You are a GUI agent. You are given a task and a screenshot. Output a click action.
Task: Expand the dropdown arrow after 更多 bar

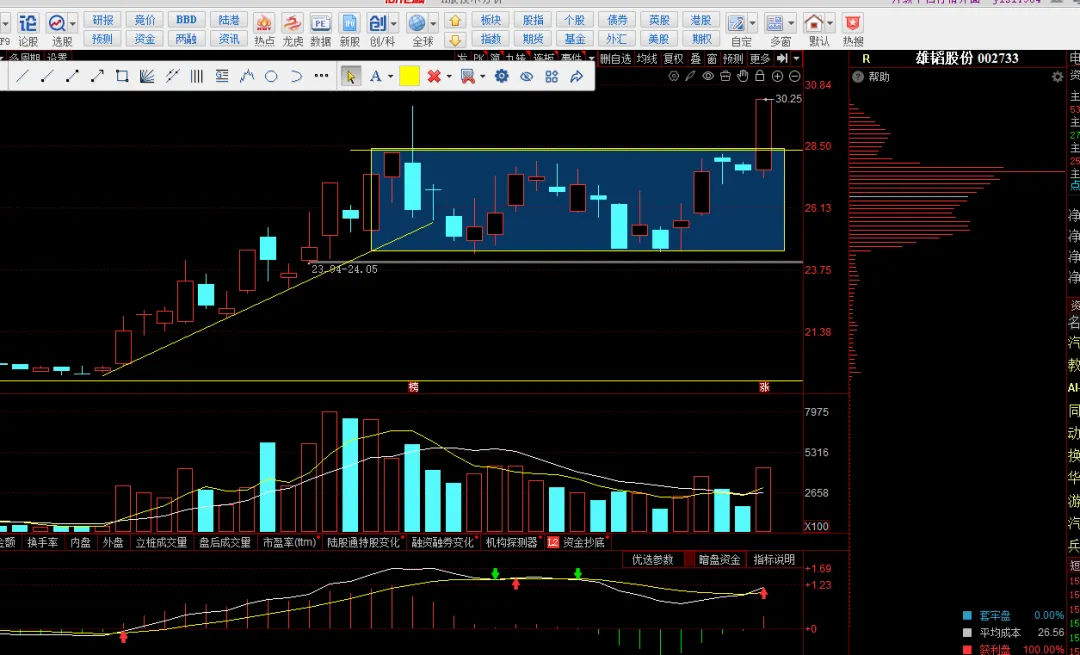click(796, 59)
